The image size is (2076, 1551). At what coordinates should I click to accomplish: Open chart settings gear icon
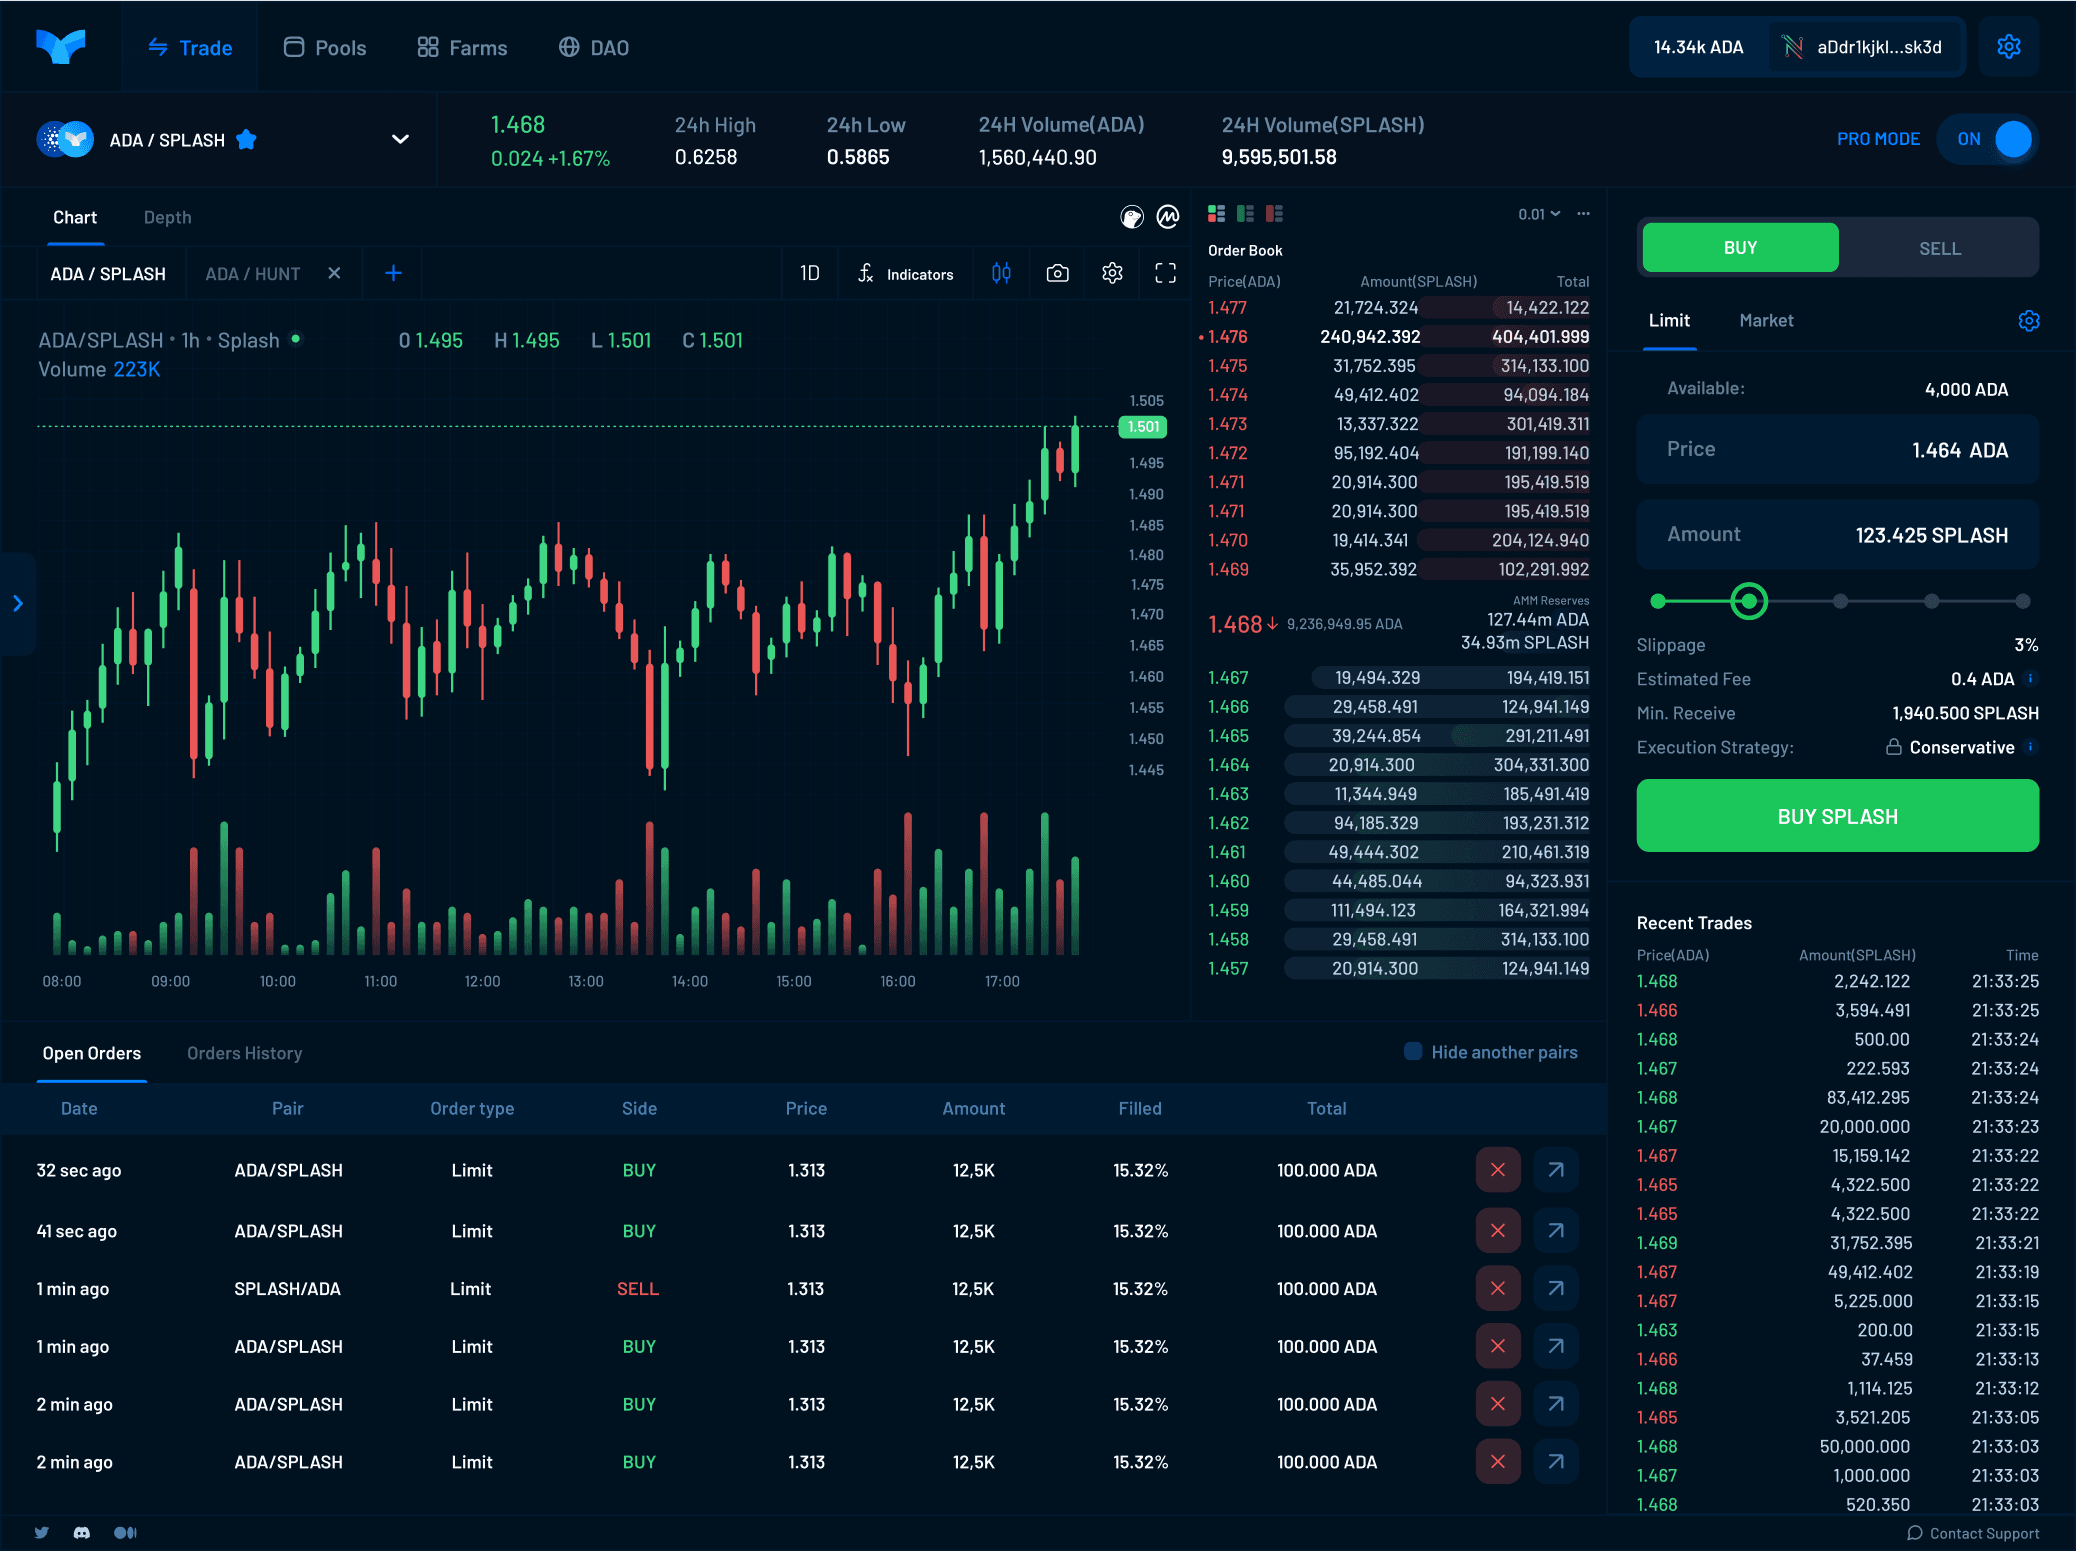click(1112, 273)
